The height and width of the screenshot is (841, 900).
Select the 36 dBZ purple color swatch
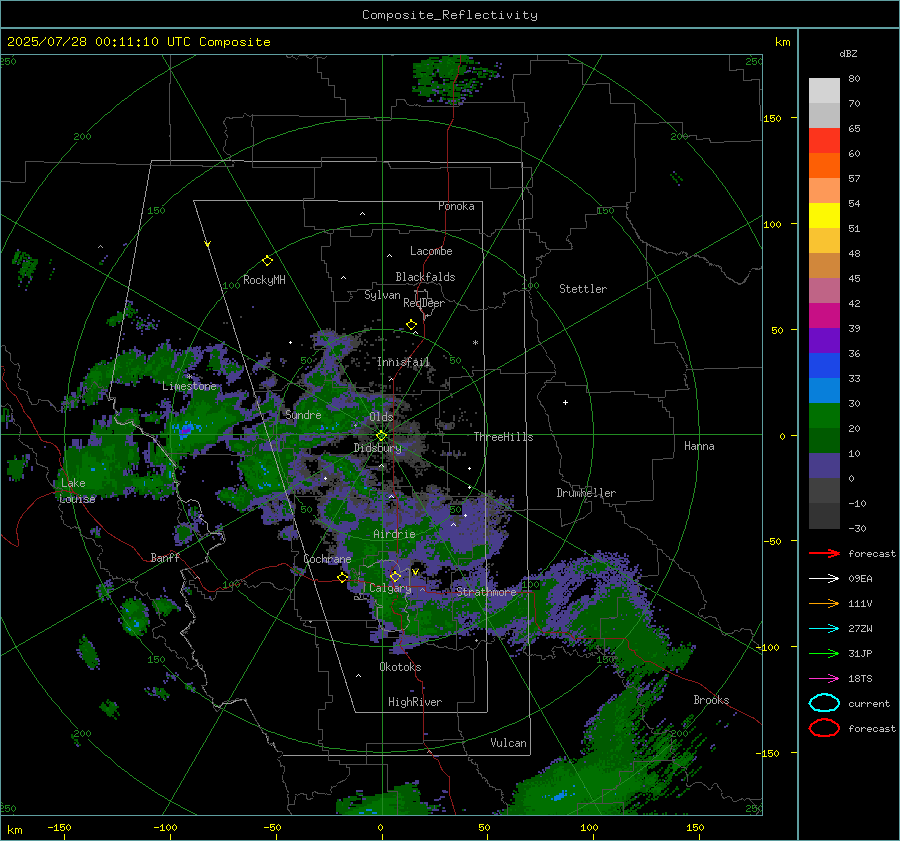point(824,340)
